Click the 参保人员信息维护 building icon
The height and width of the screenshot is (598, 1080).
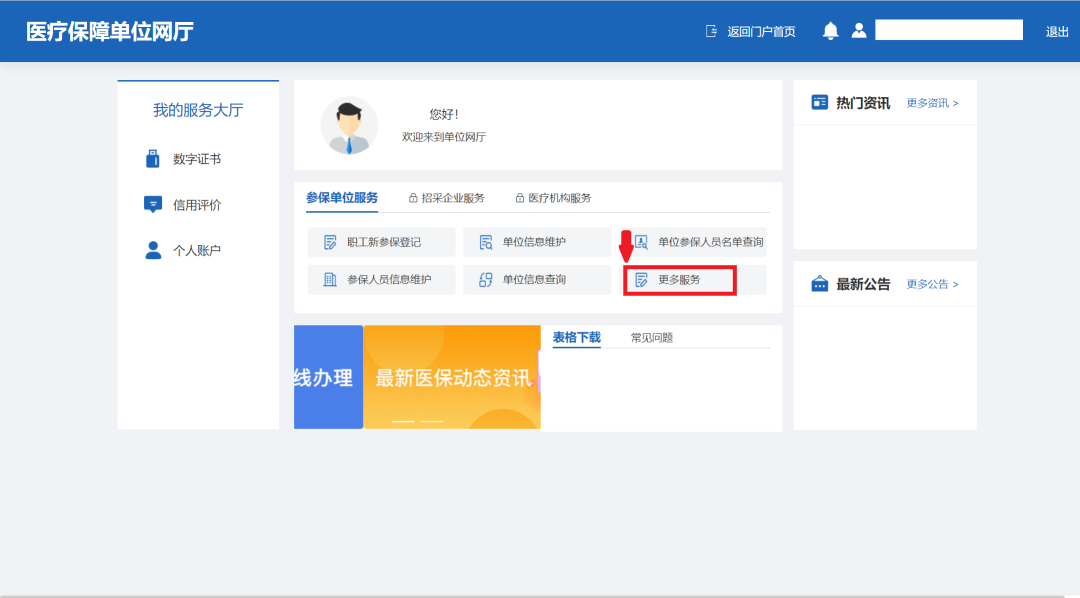point(330,280)
